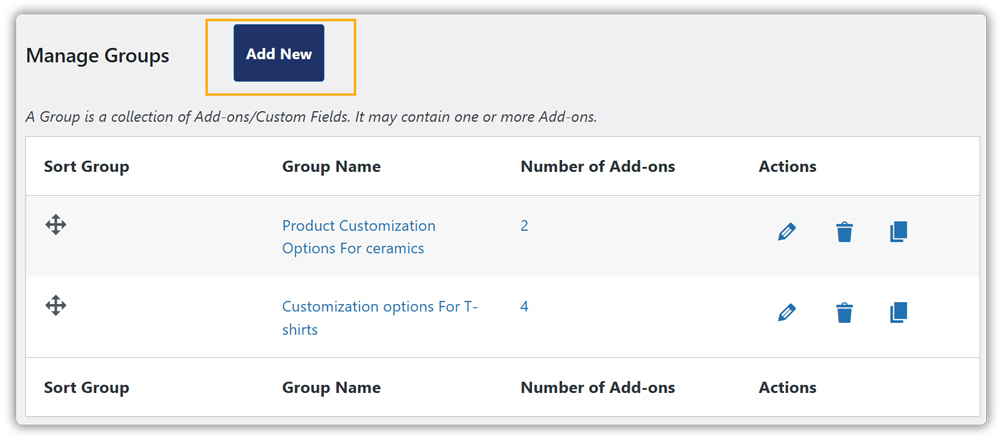Screen dimensions: 1000x439
Task: Click the top Group Name column header
Action: tap(332, 167)
